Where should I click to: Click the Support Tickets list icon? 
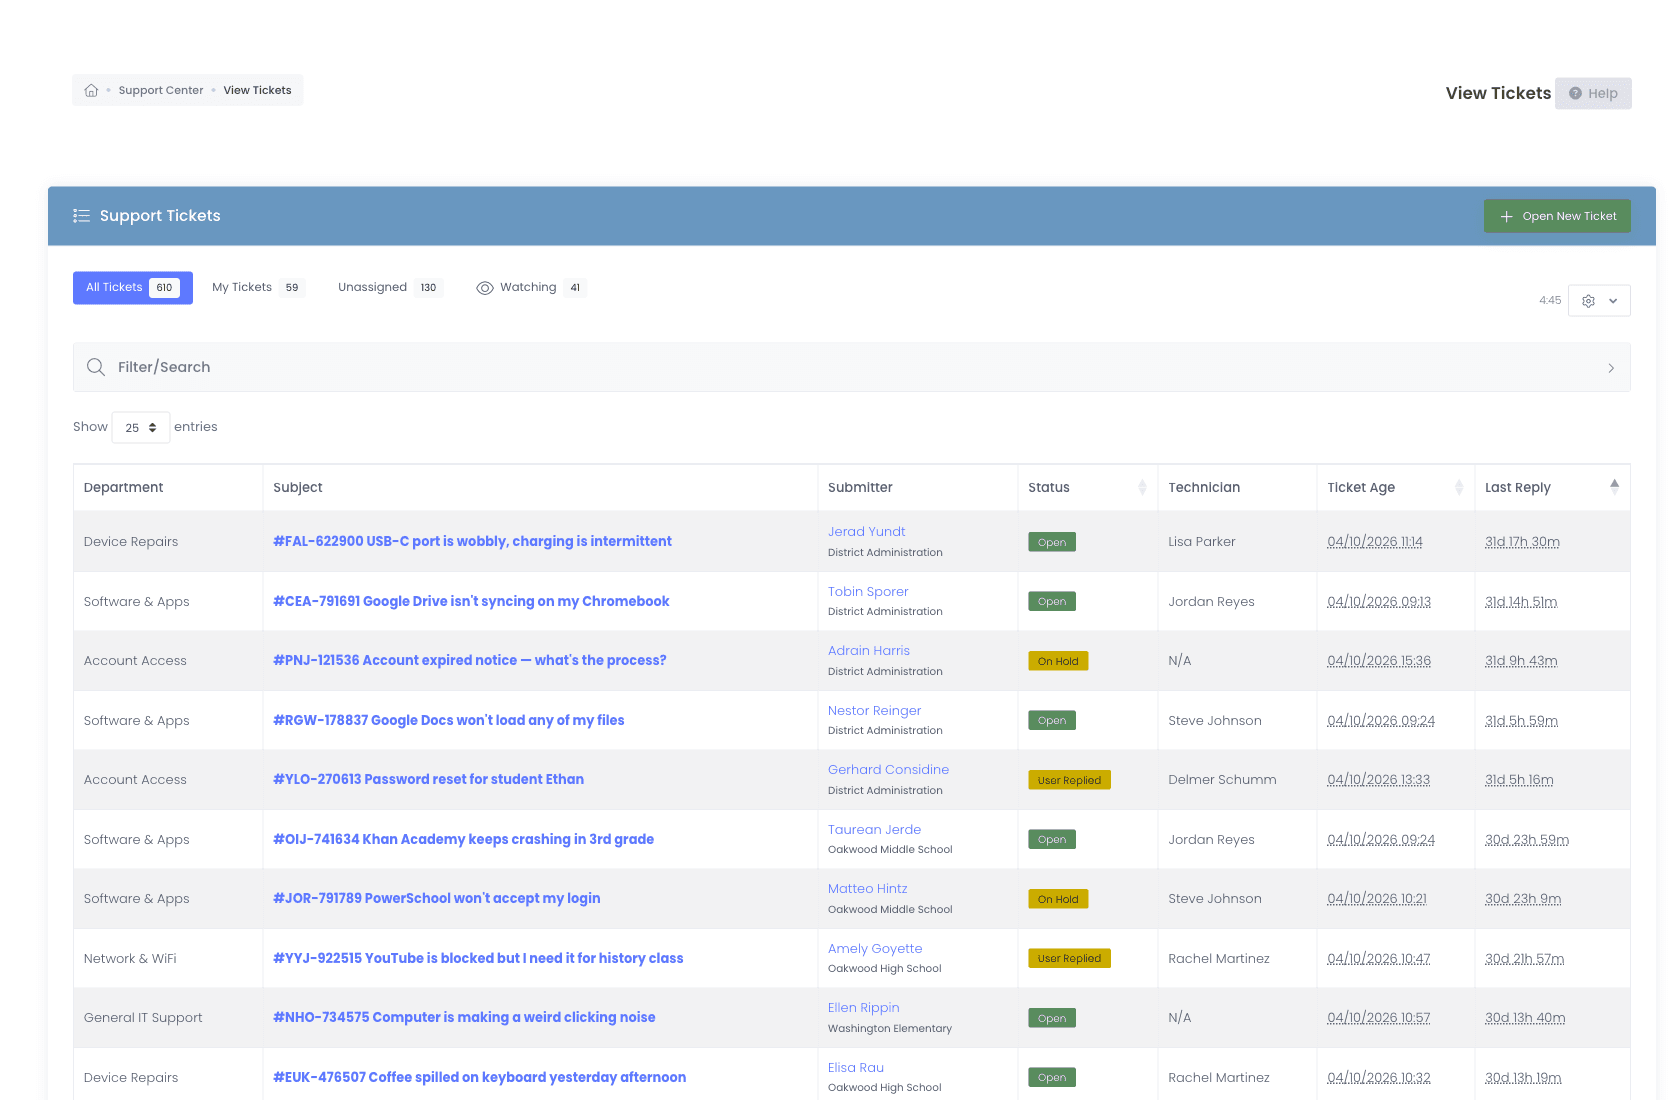[81, 216]
